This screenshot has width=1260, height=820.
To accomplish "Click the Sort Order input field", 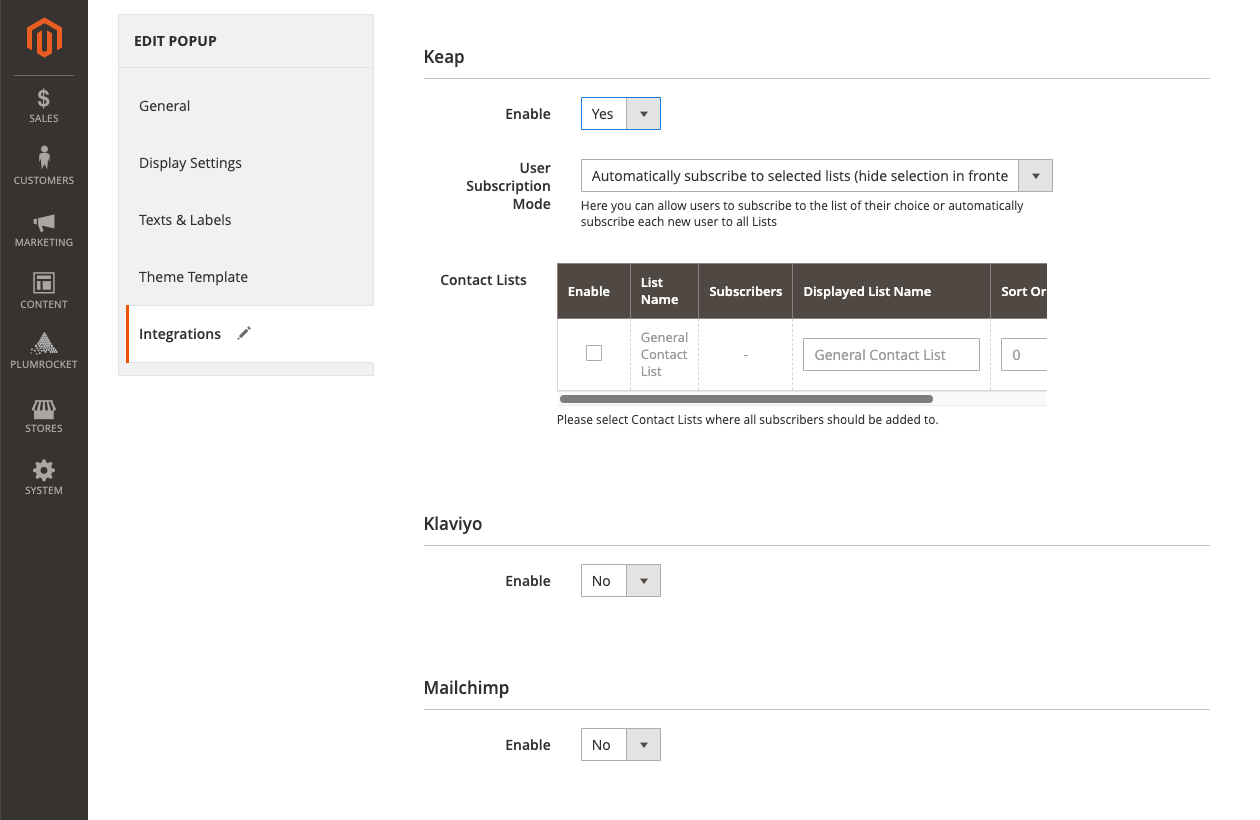I will (x=1024, y=354).
